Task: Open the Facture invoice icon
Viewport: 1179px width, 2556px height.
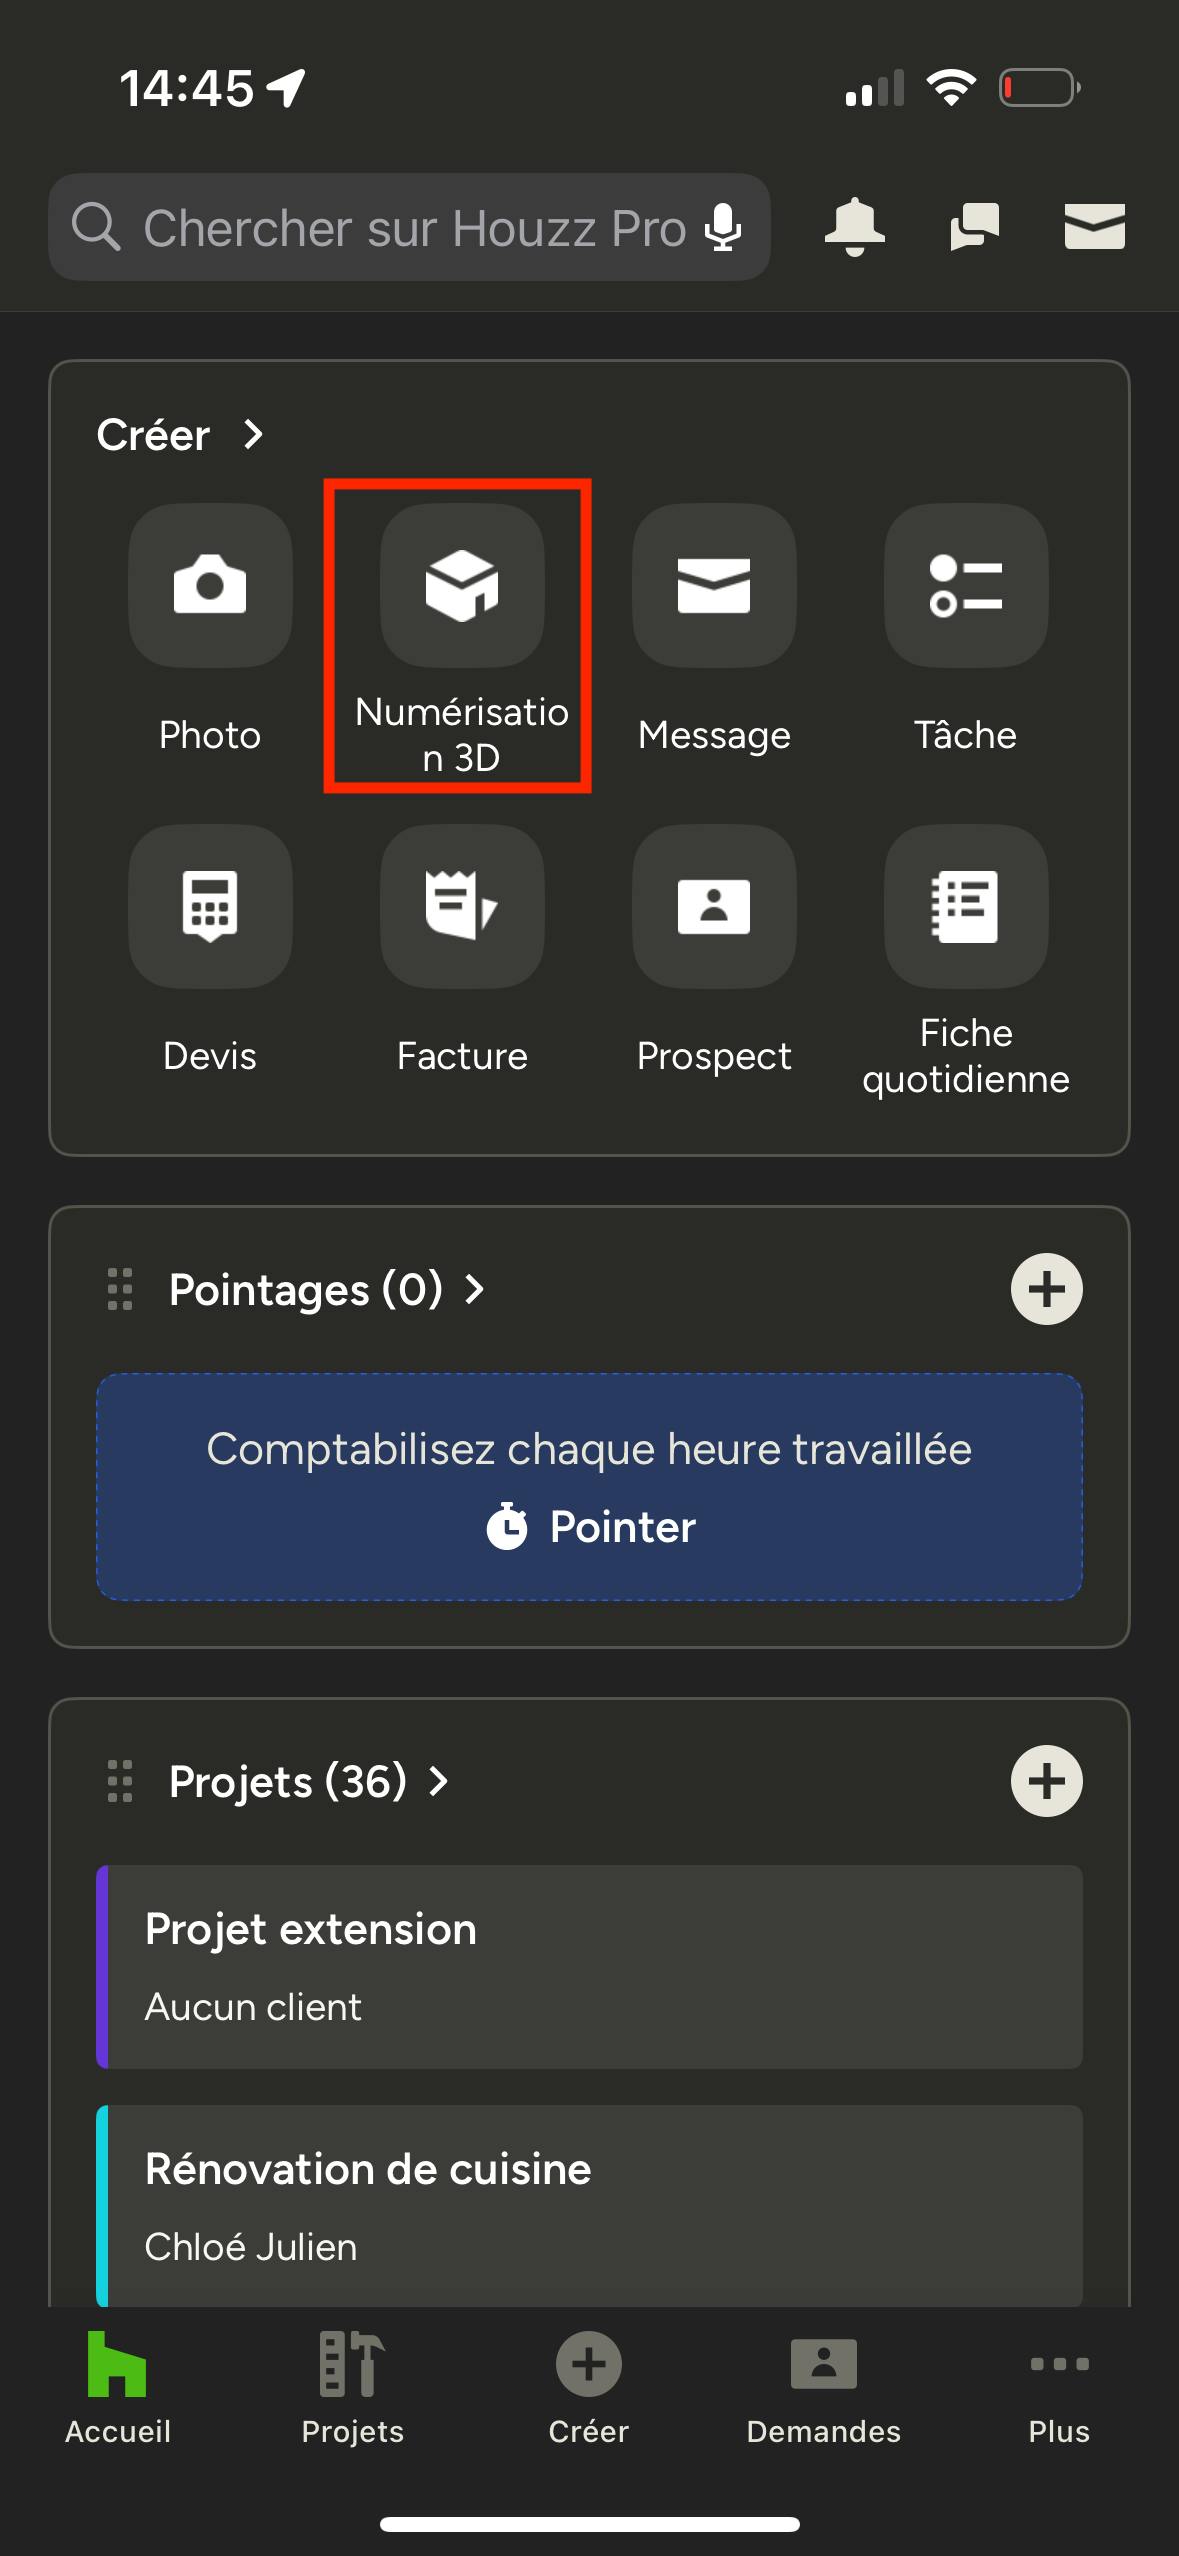Action: (x=462, y=906)
